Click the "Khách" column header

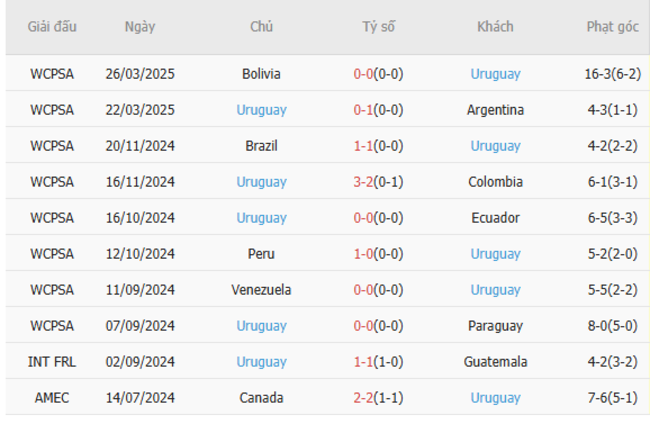(x=495, y=27)
